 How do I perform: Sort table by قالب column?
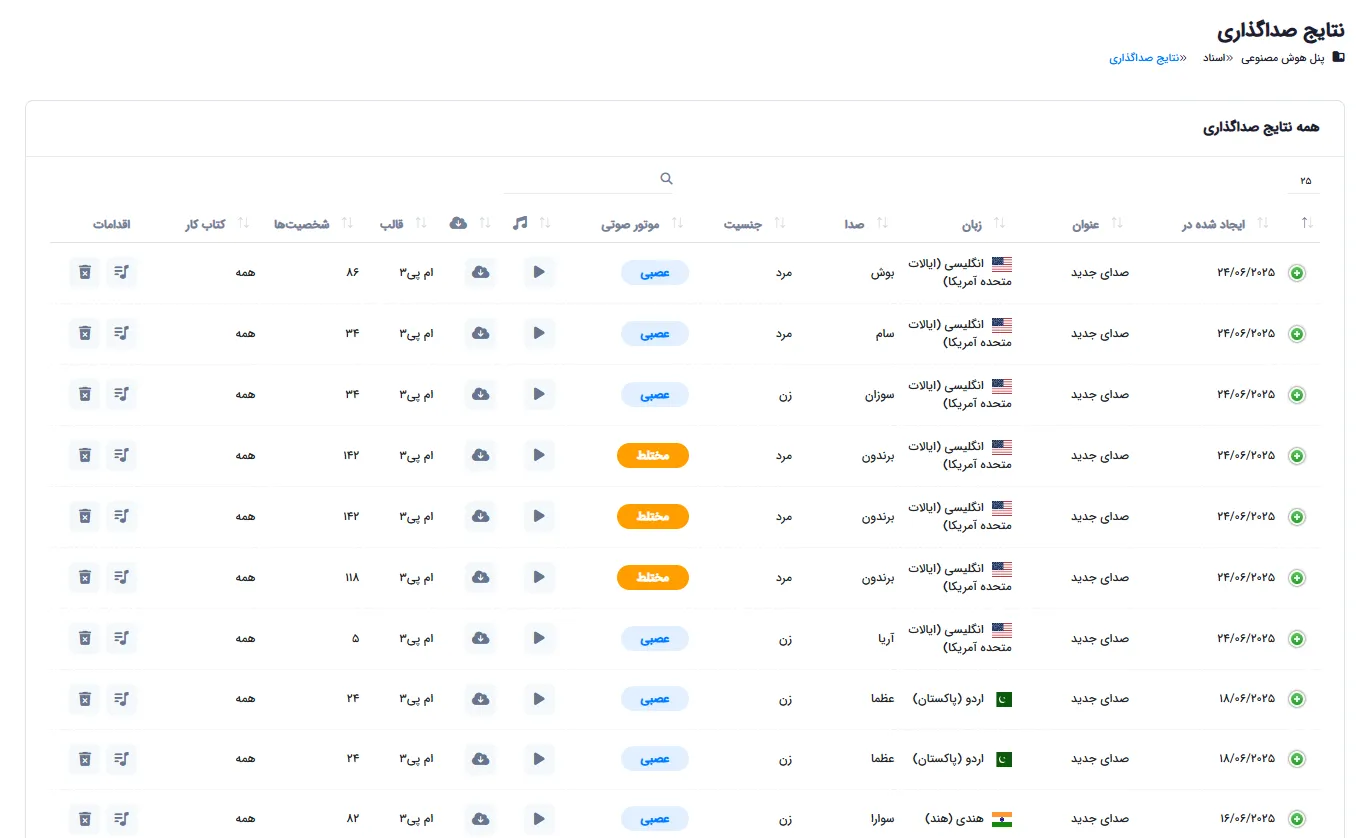[402, 224]
